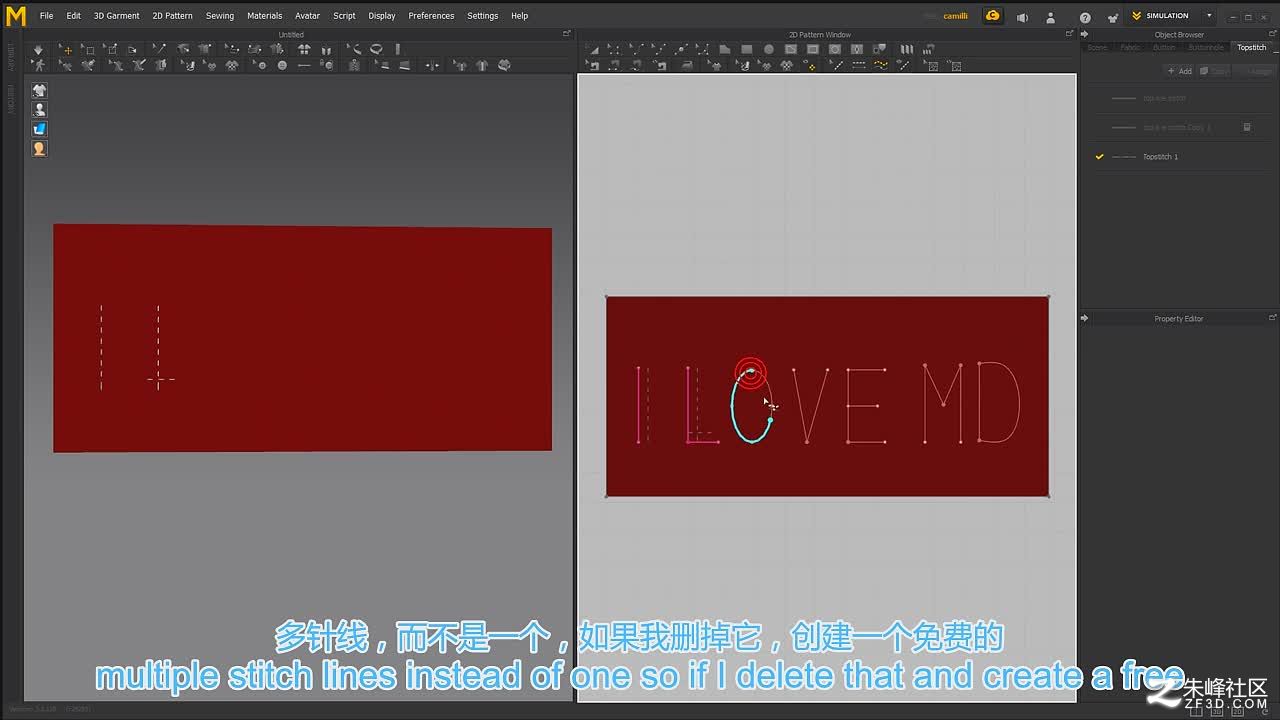Open the garment display icon in 3D viewport

(x=39, y=90)
